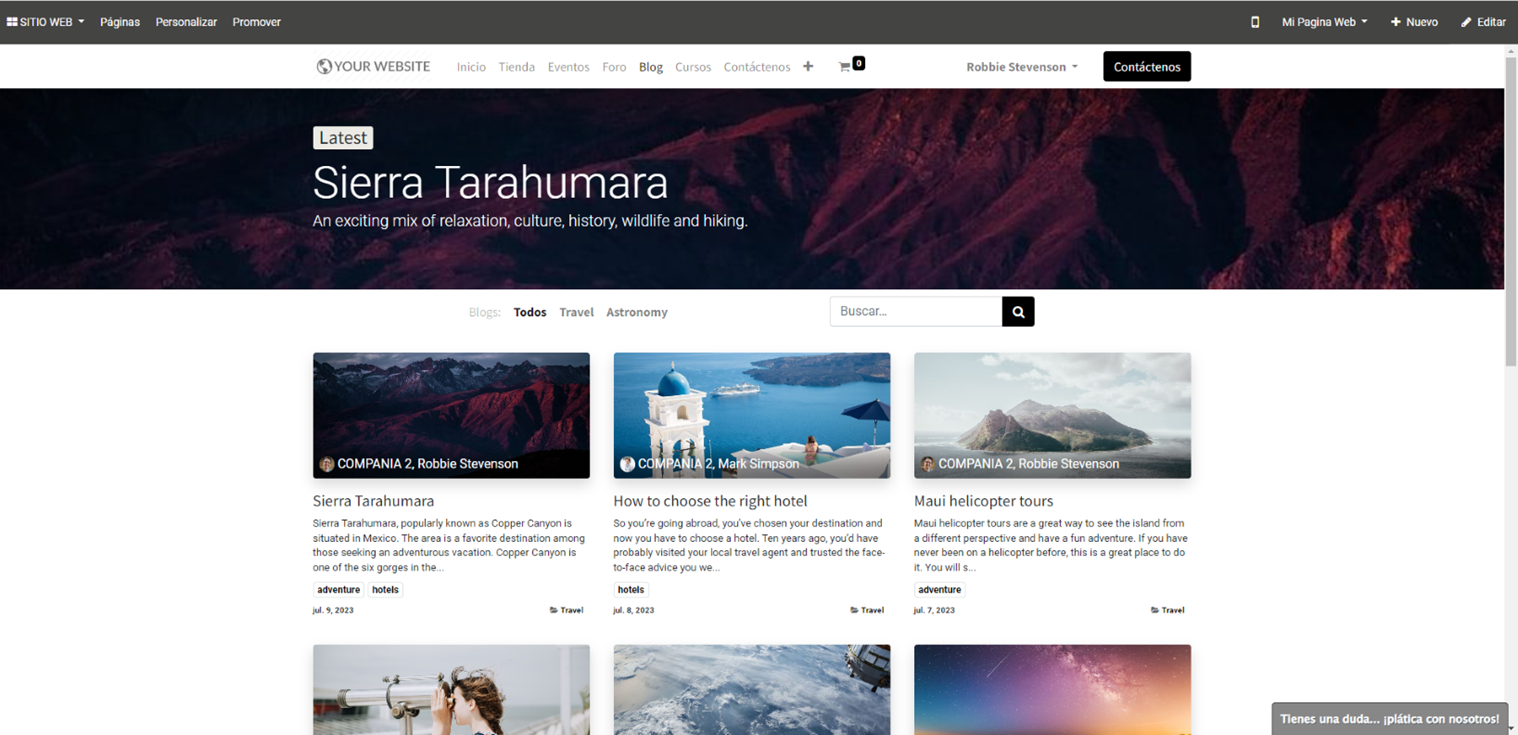Screen dimensions: 1518x735
Task: Open the Mi Pagina Web dropdown
Action: (x=1324, y=22)
